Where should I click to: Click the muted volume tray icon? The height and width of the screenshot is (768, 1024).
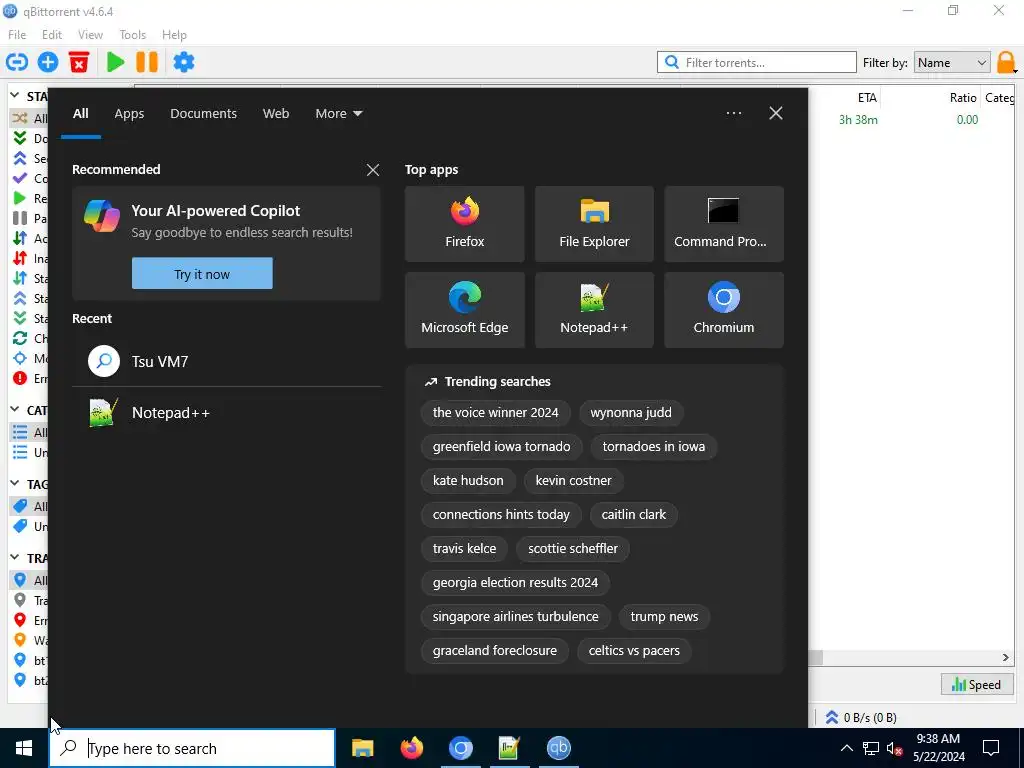click(895, 749)
